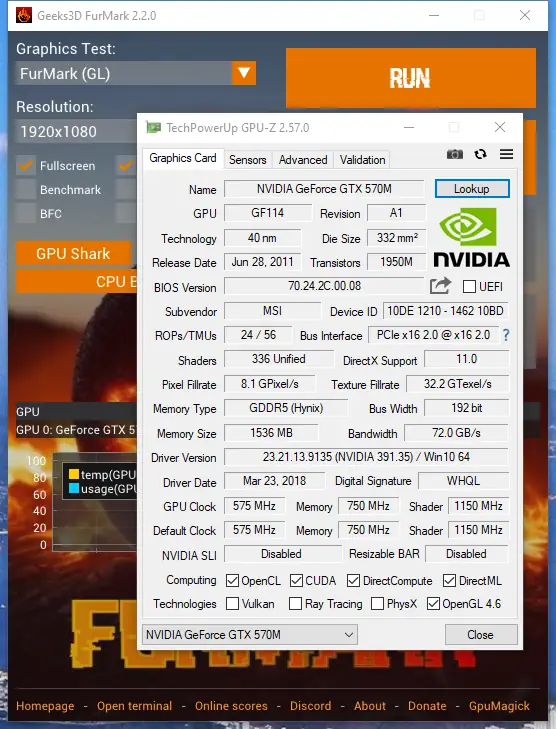Toggle the Ray Tracing checkbox

(295, 603)
